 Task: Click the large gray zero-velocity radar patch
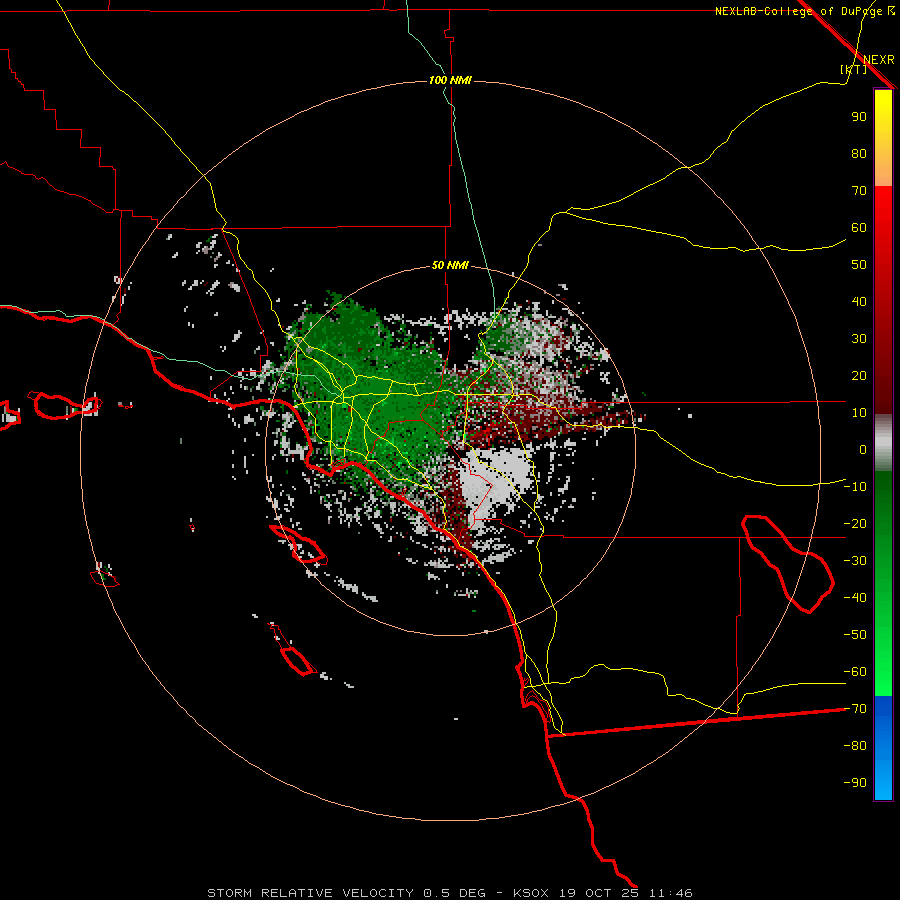[x=495, y=478]
